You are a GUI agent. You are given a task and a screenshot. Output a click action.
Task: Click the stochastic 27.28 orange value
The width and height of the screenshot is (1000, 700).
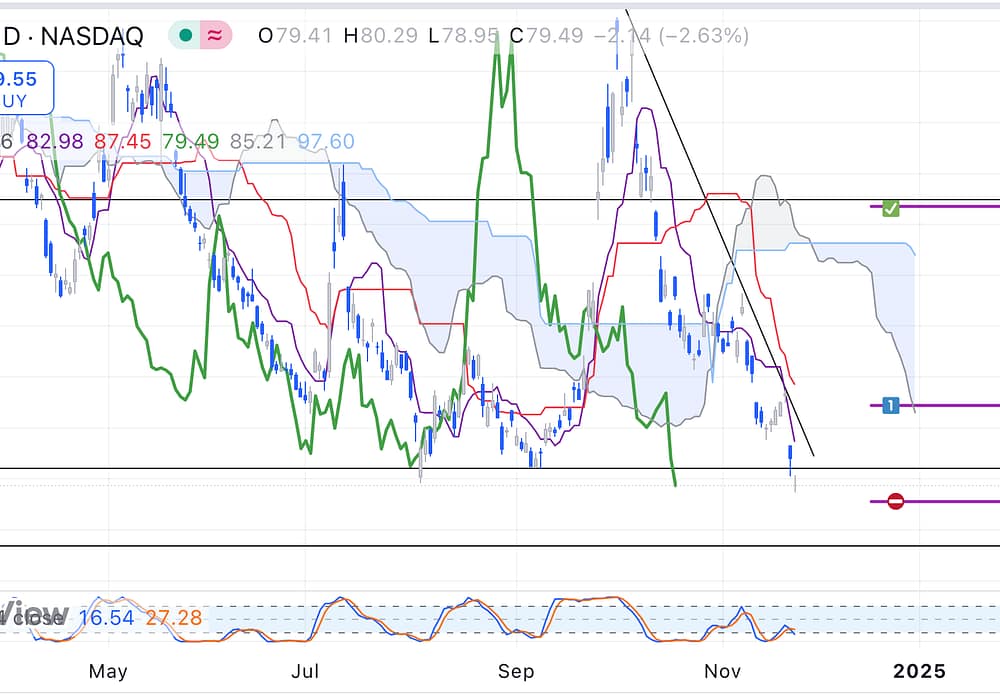coord(173,618)
